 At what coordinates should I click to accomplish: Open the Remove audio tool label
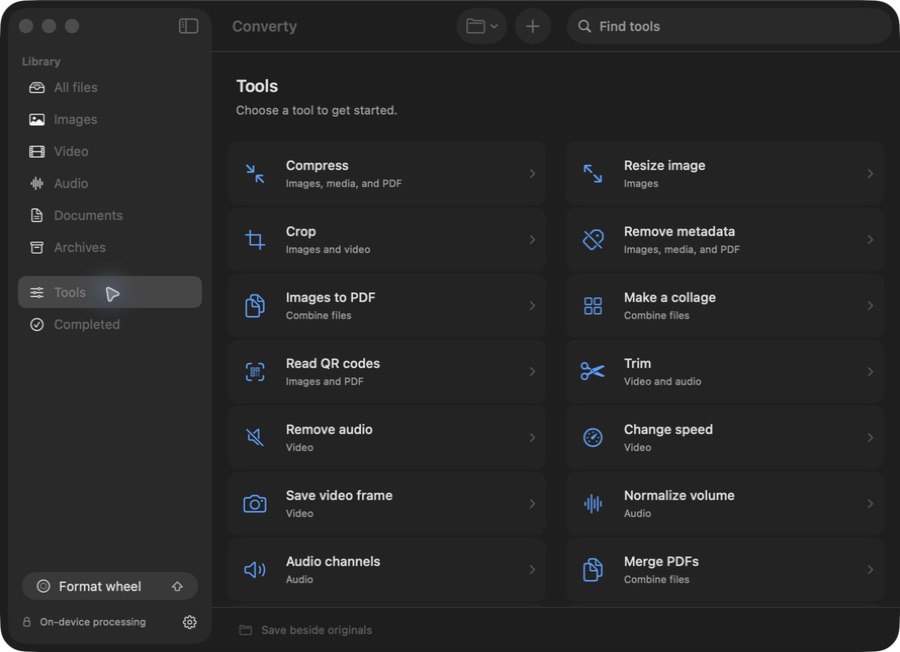(x=329, y=430)
